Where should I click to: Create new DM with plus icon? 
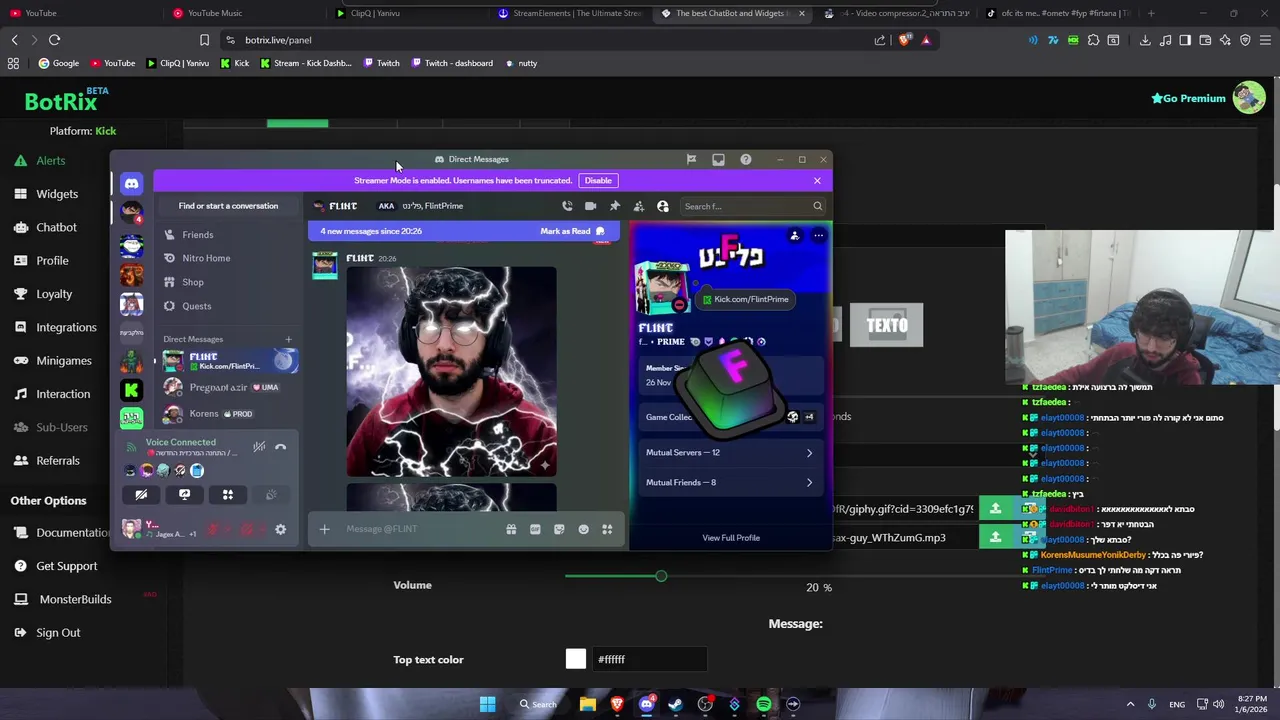pyautogui.click(x=288, y=339)
